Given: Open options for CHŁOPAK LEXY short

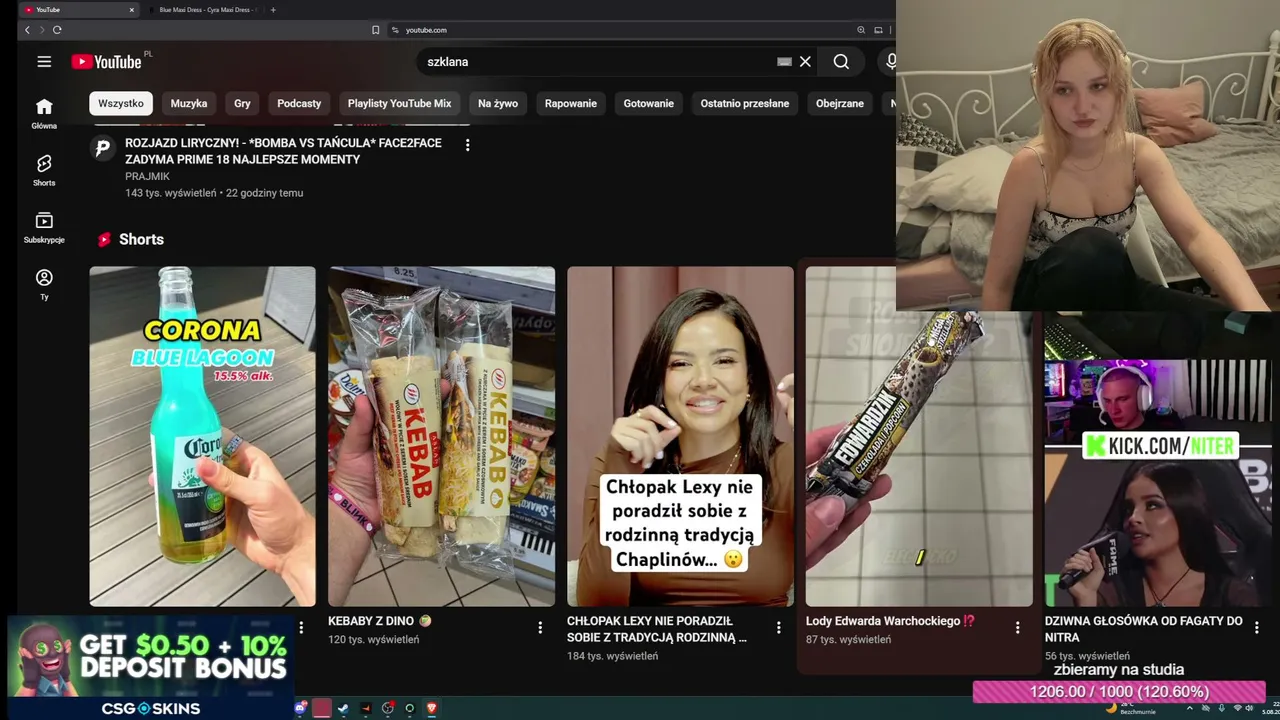Looking at the screenshot, I should point(779,628).
